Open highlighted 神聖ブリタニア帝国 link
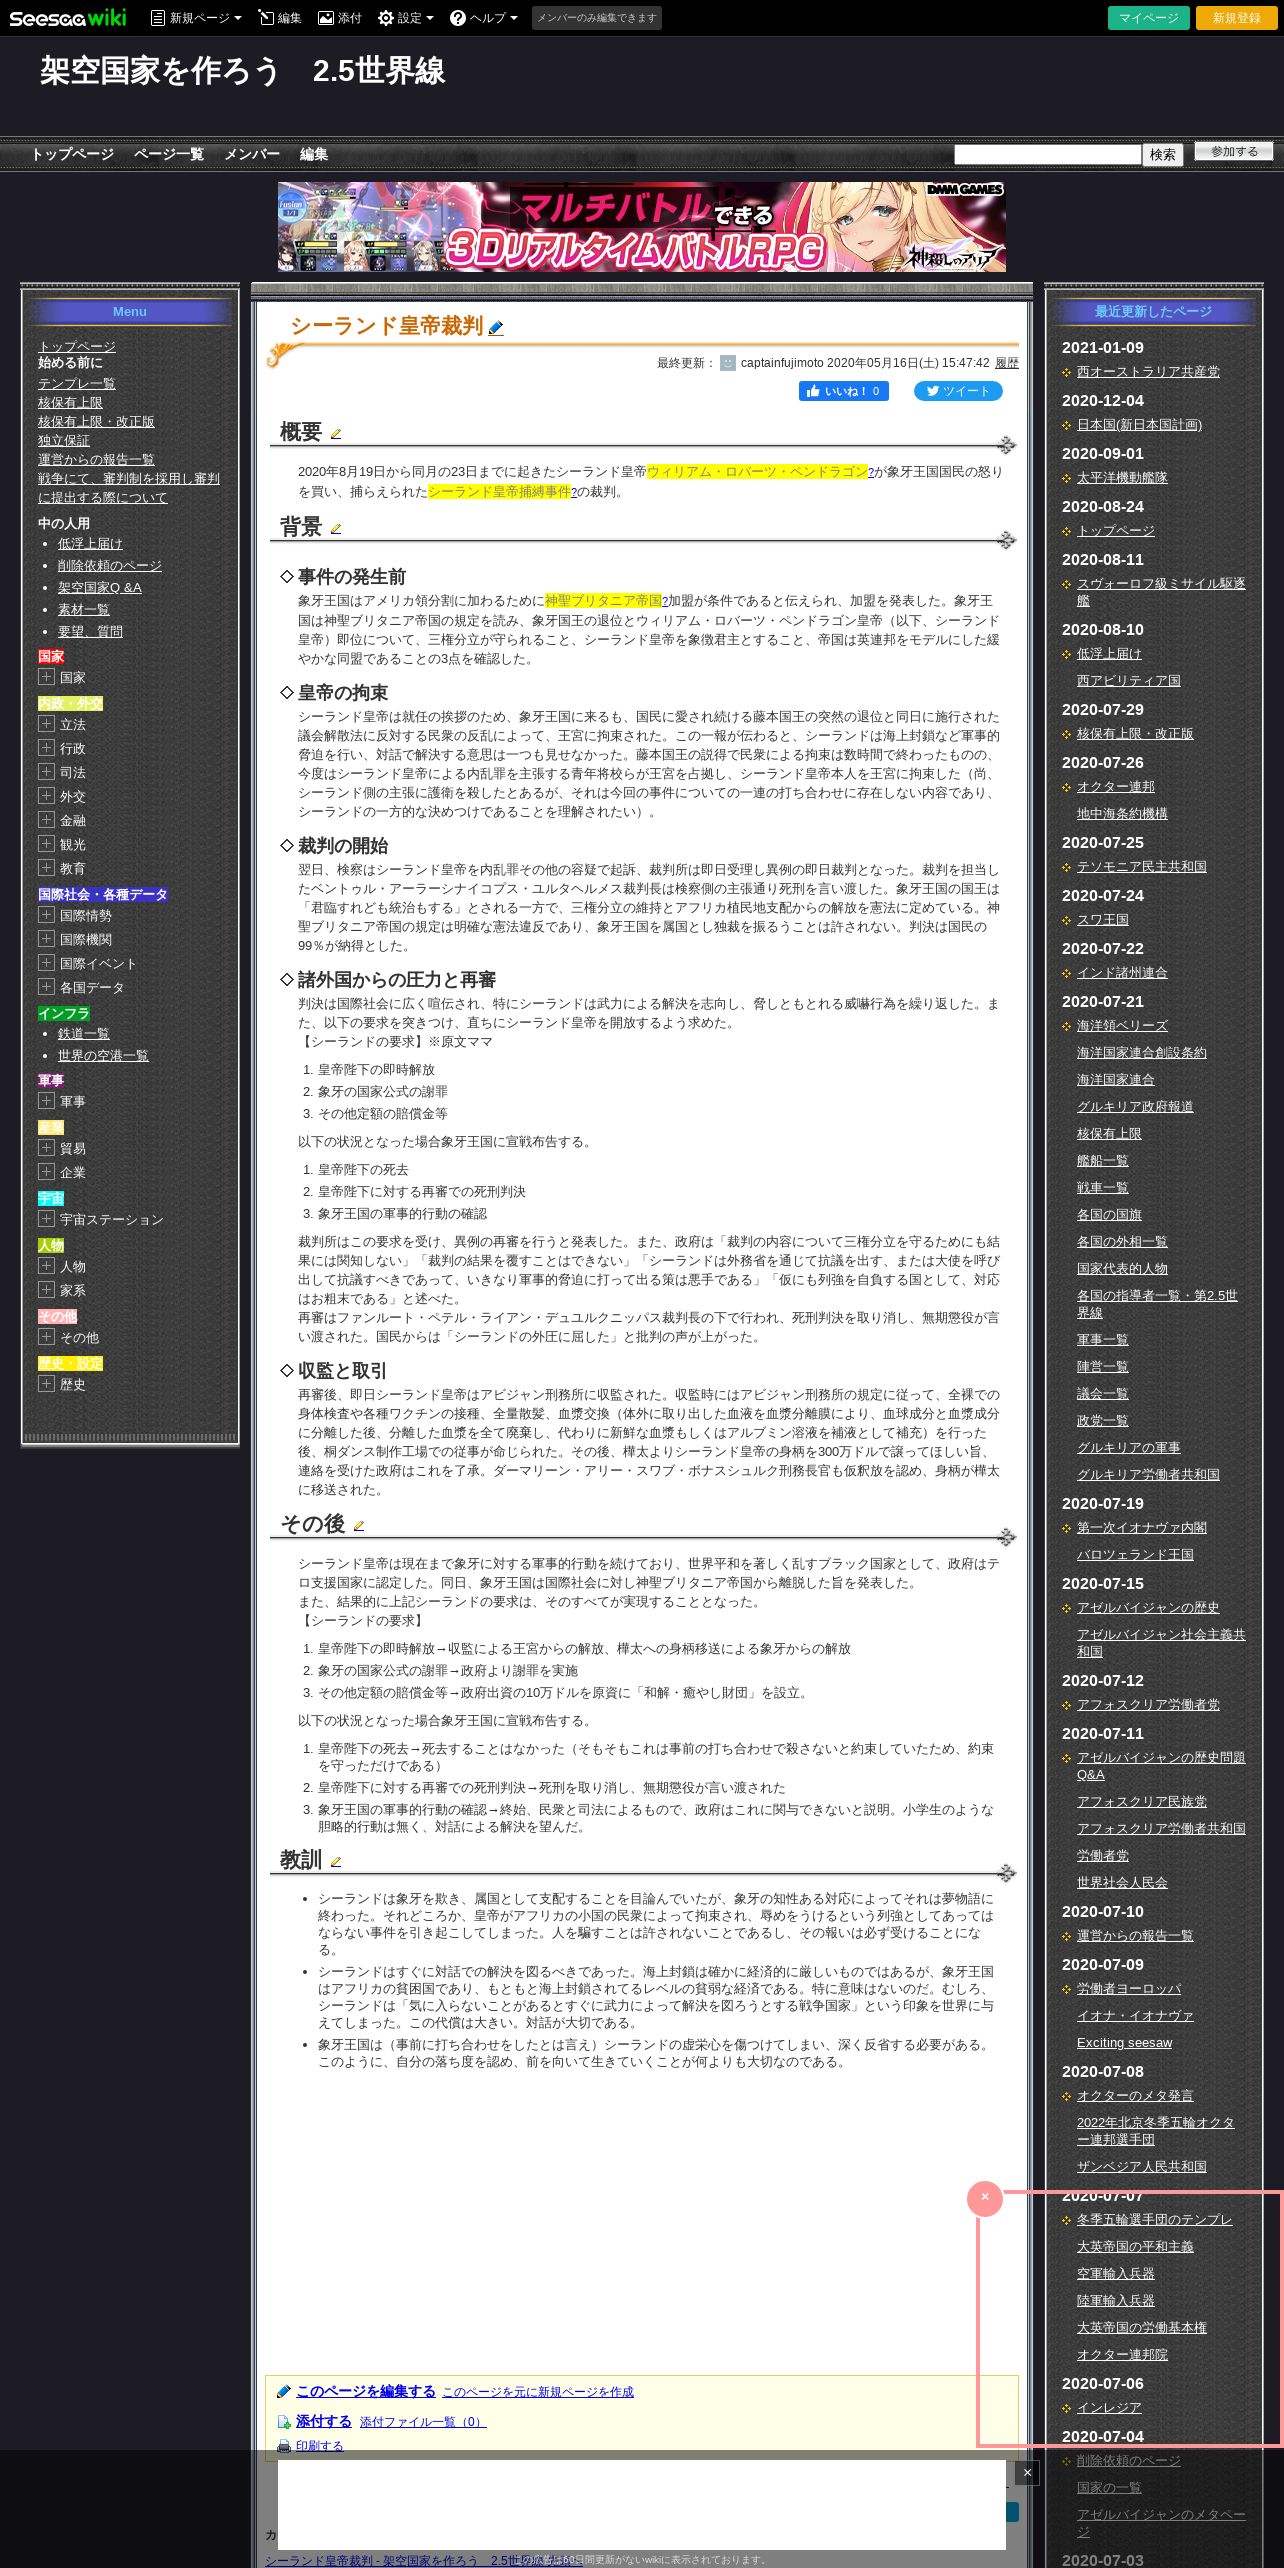Viewport: 1284px width, 2568px height. [x=603, y=601]
